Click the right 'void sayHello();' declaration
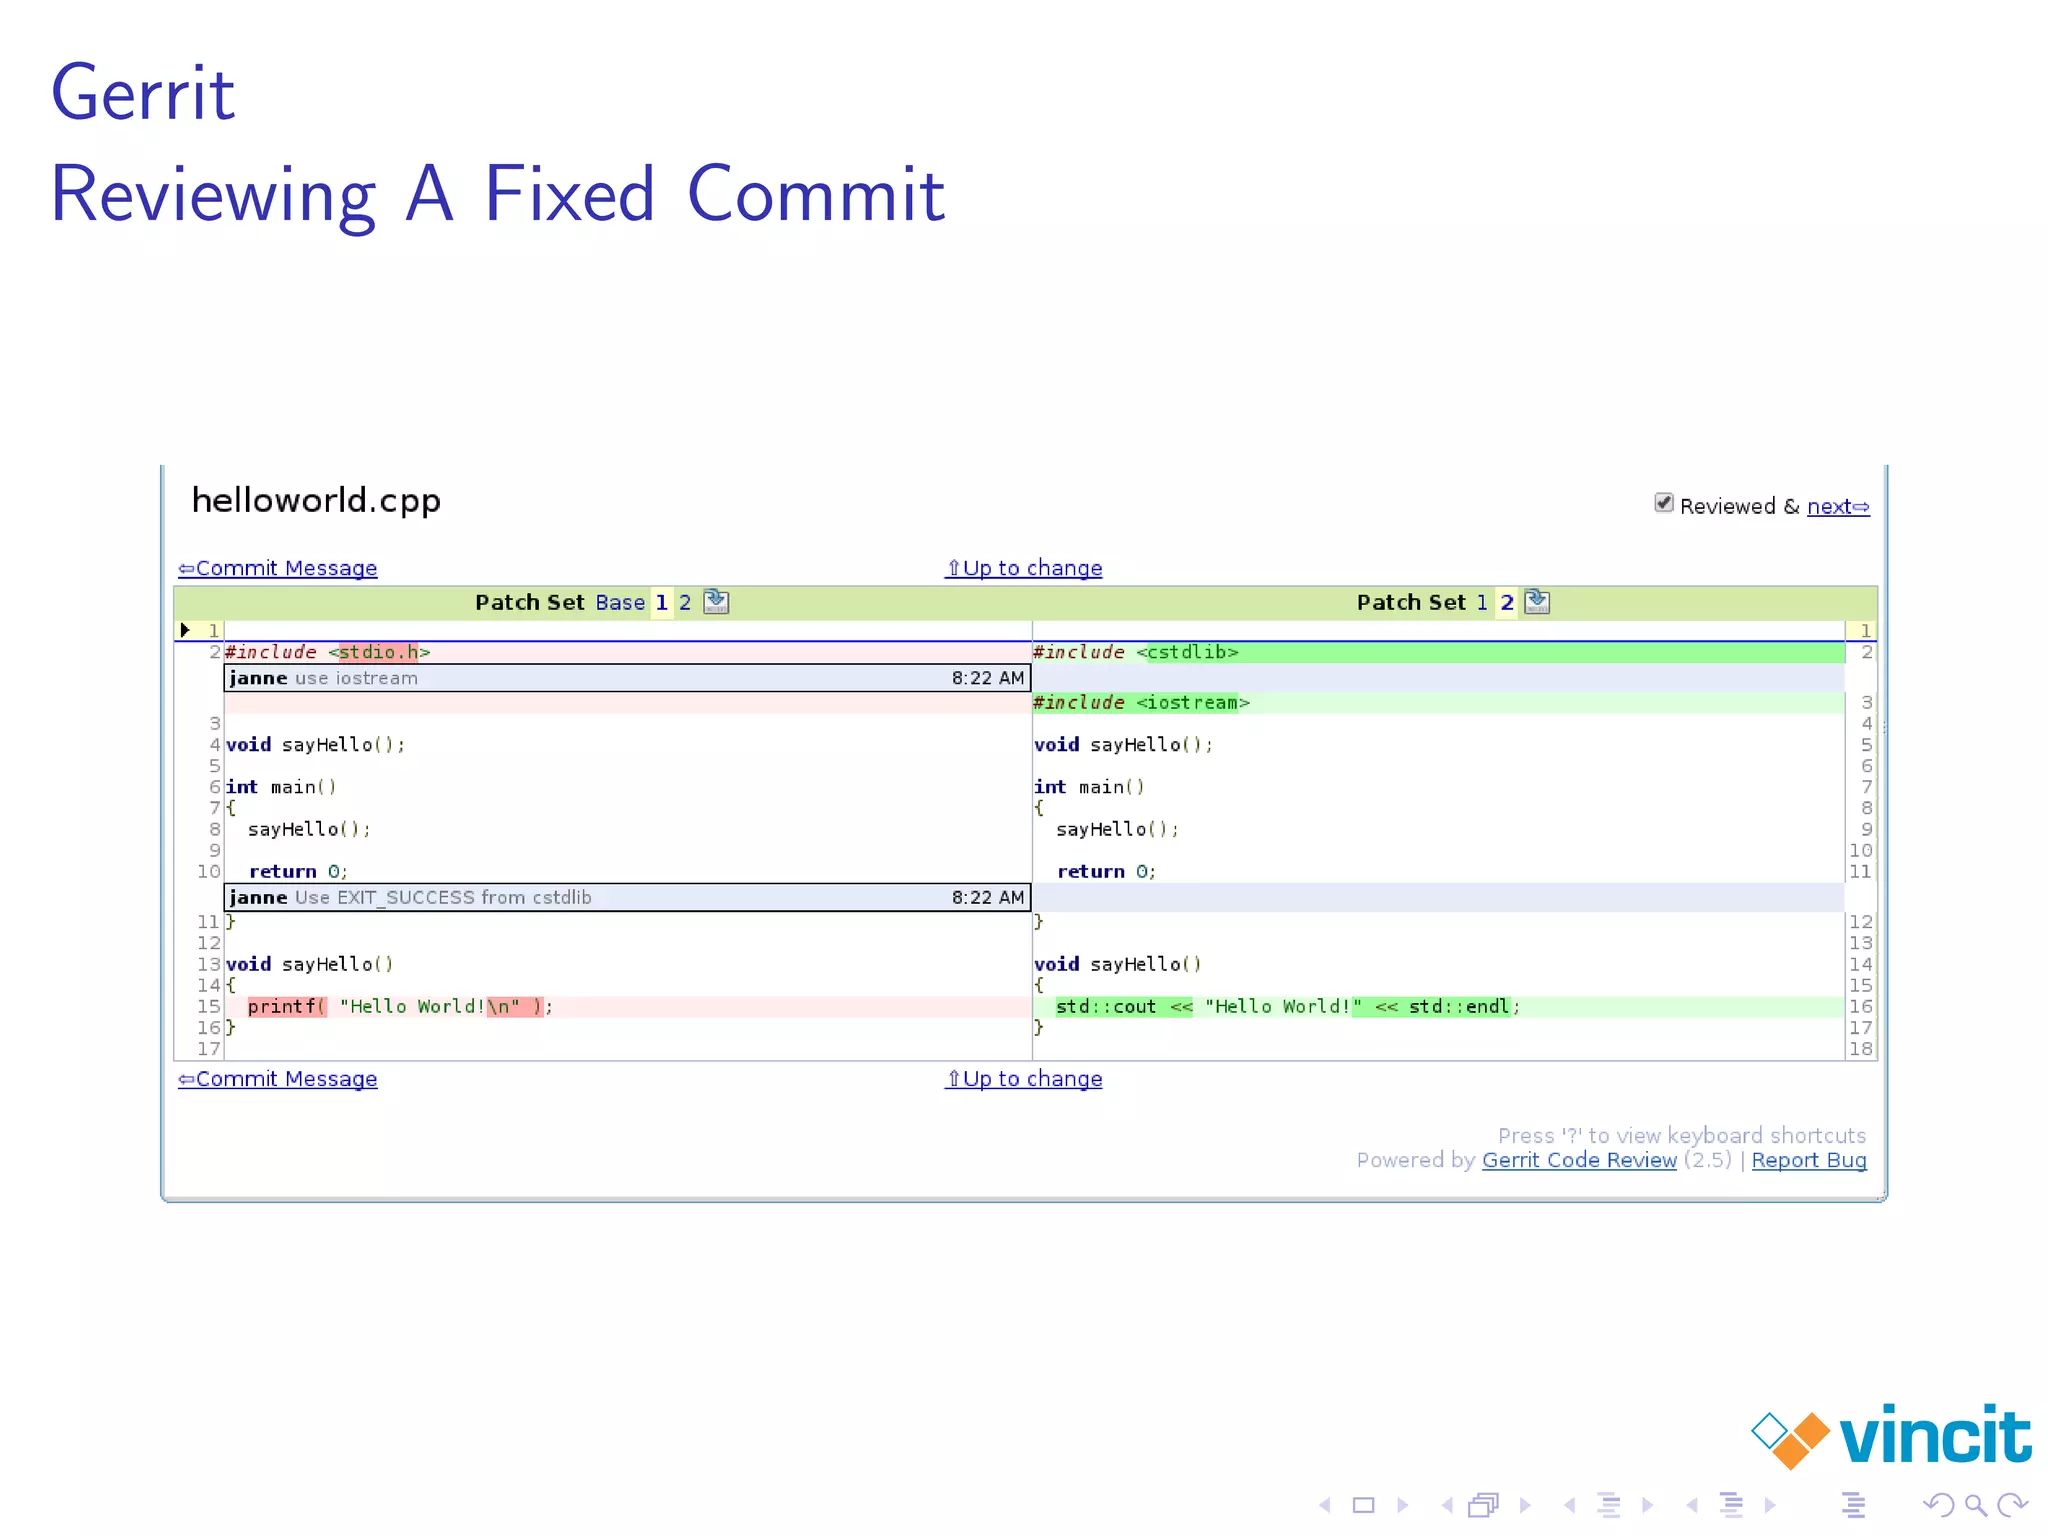2048x1536 pixels. pyautogui.click(x=1123, y=745)
